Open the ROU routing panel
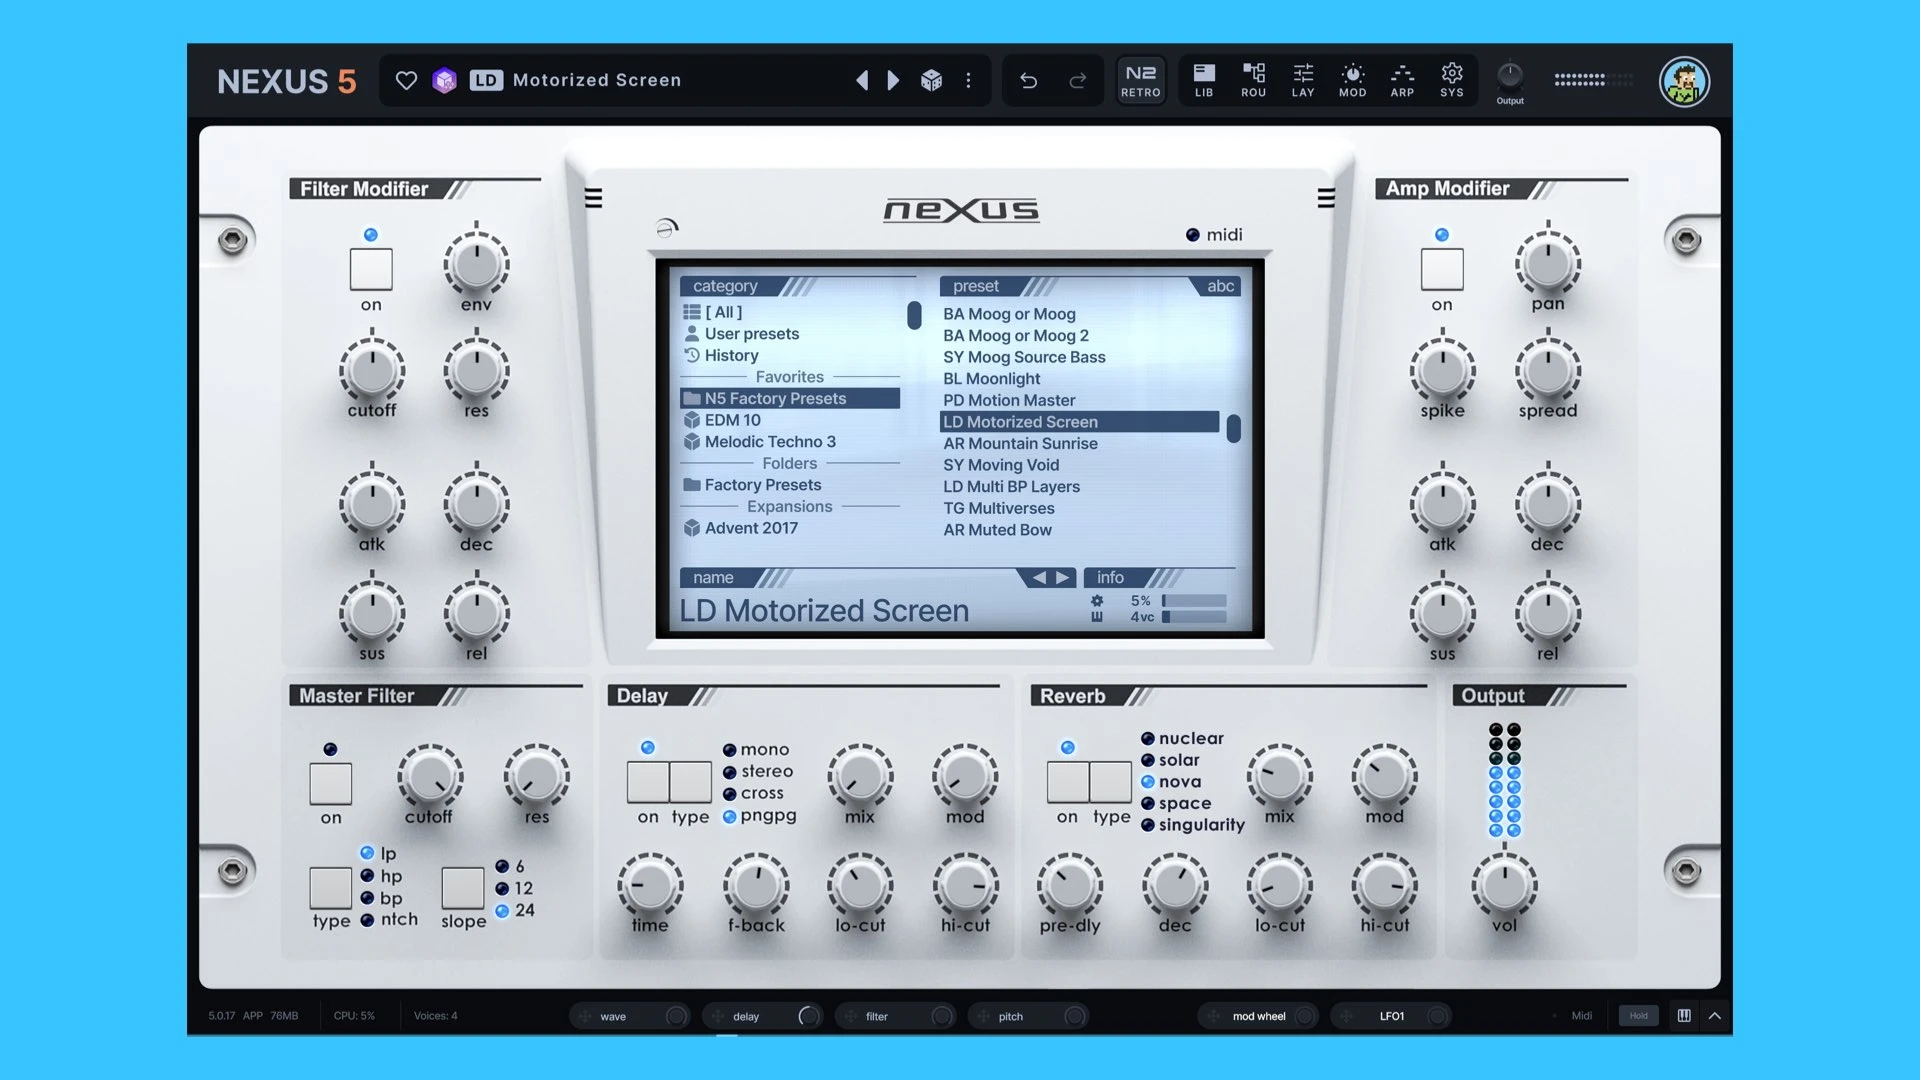The image size is (1920, 1080). (1253, 80)
